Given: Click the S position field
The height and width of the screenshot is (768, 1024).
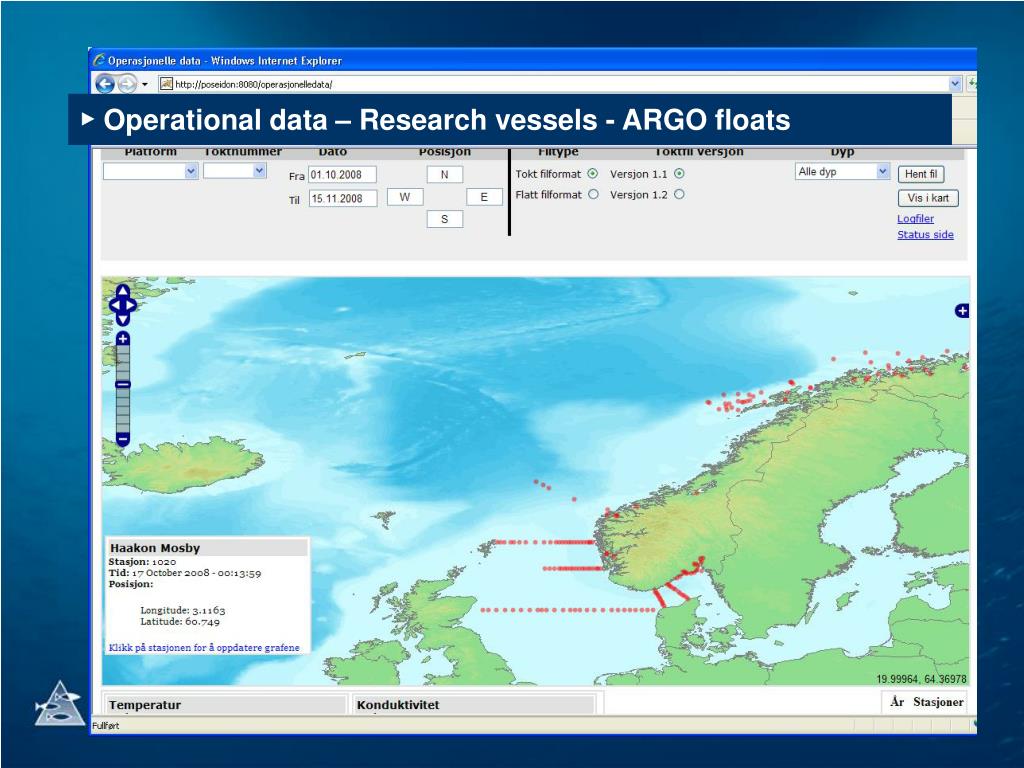Looking at the screenshot, I should pyautogui.click(x=445, y=219).
